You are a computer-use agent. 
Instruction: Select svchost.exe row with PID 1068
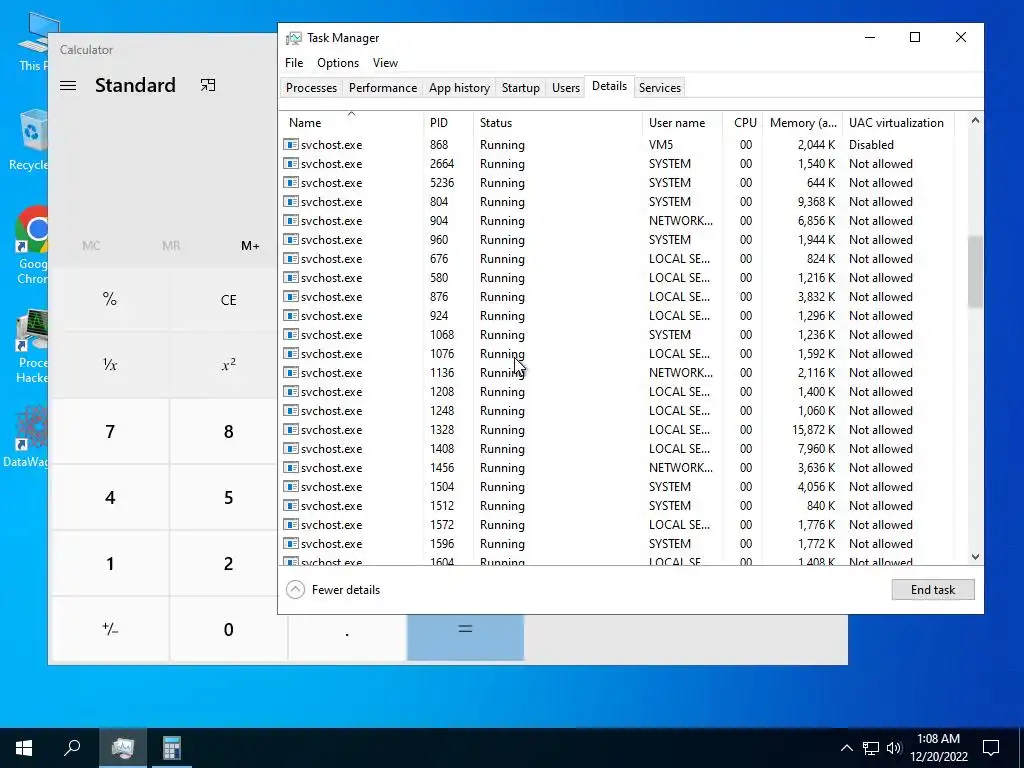pyautogui.click(x=617, y=334)
